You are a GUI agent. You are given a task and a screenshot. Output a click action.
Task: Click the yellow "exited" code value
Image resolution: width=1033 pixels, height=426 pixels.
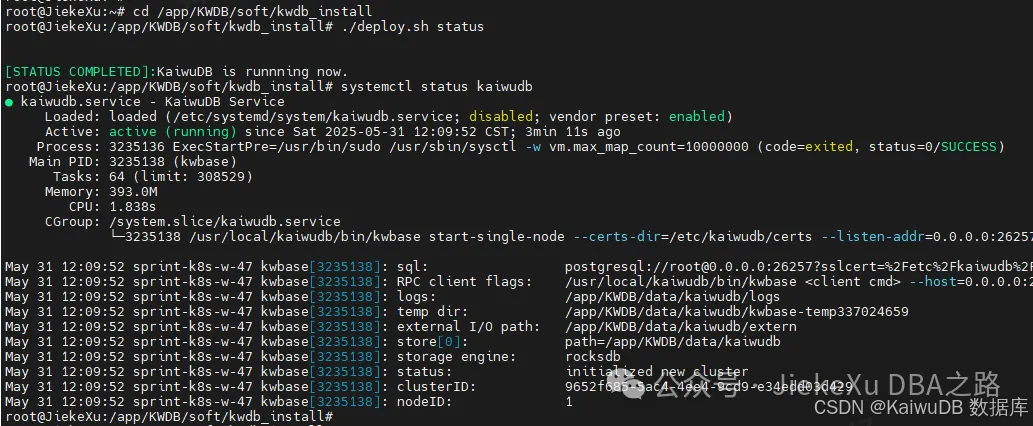point(828,147)
